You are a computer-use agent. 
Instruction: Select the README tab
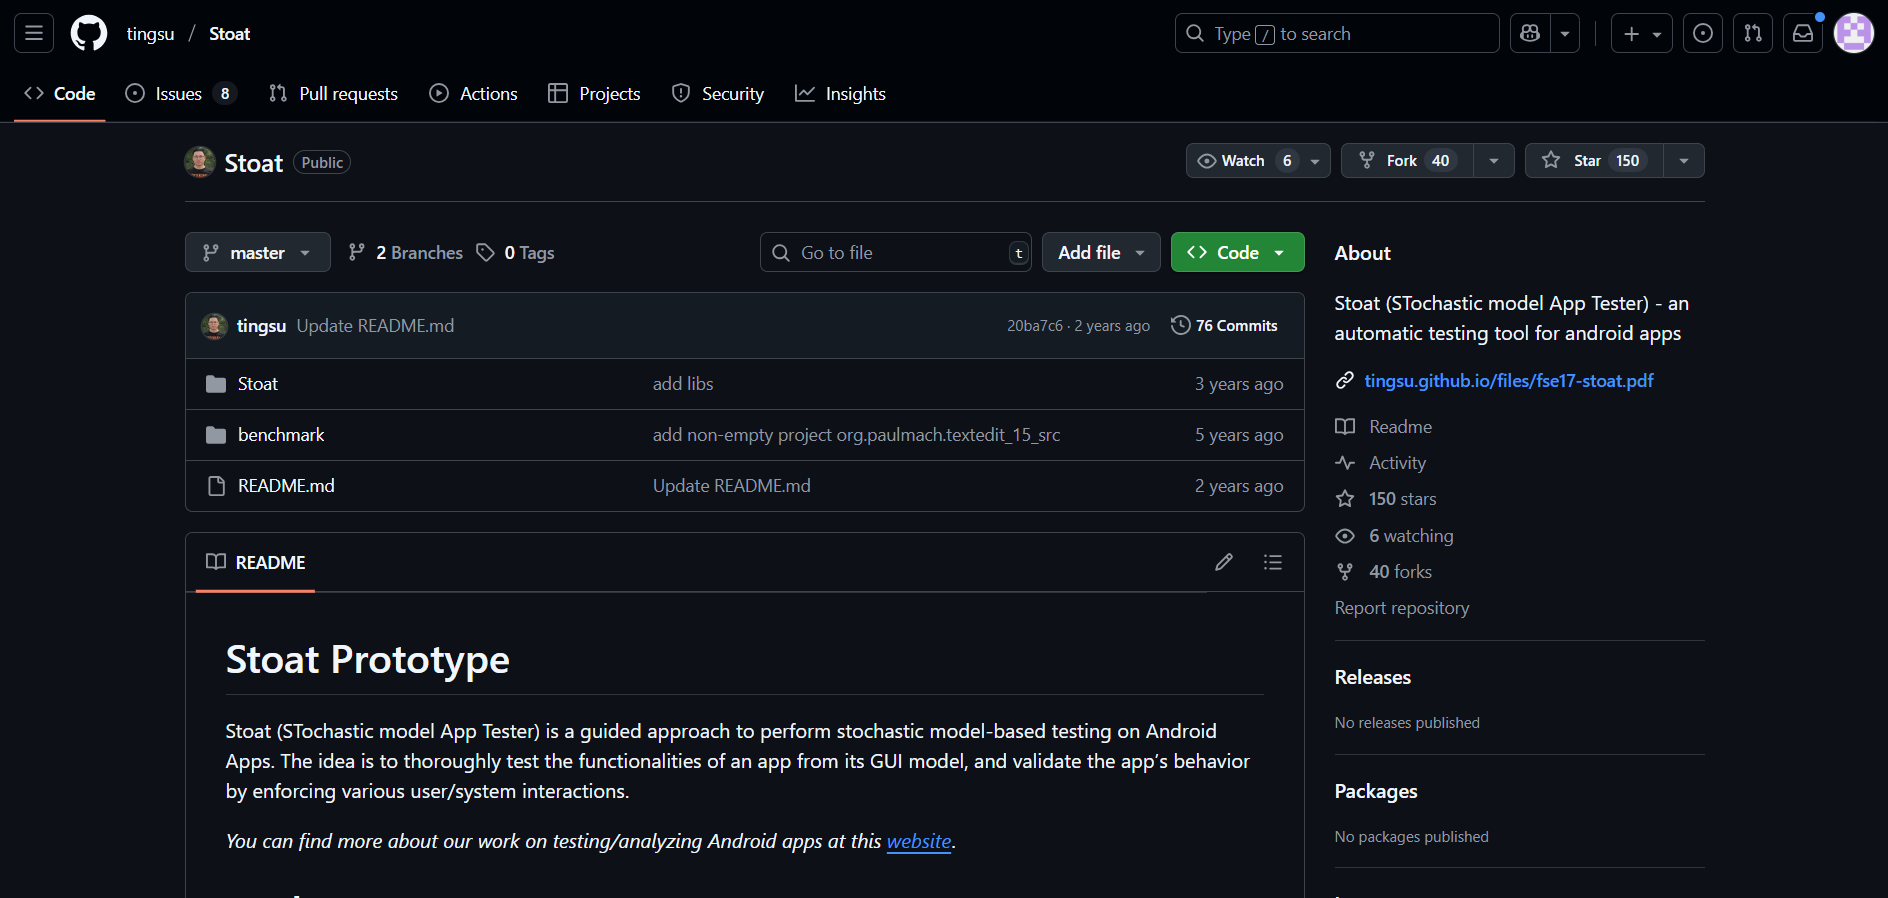255,562
